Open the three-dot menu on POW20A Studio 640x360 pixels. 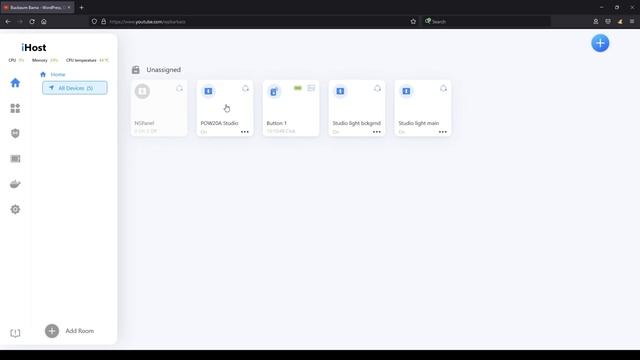click(244, 132)
